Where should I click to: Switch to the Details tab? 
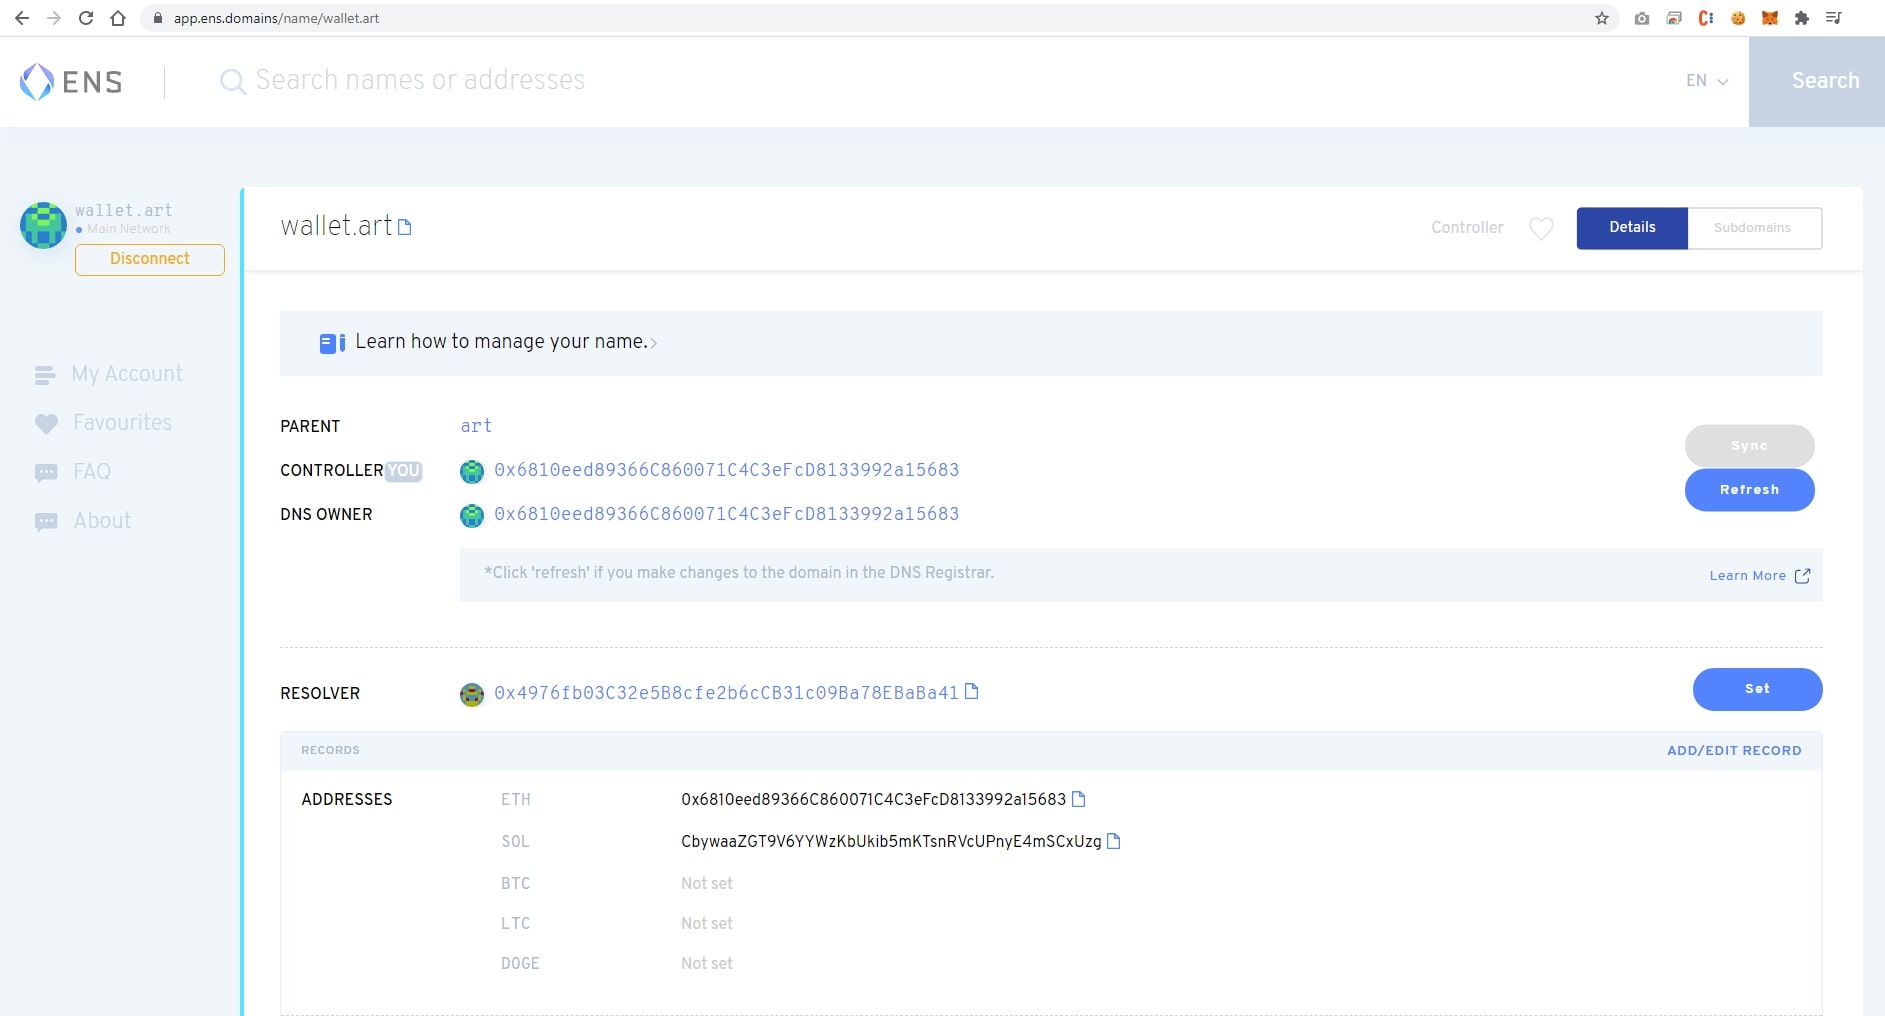[1632, 228]
